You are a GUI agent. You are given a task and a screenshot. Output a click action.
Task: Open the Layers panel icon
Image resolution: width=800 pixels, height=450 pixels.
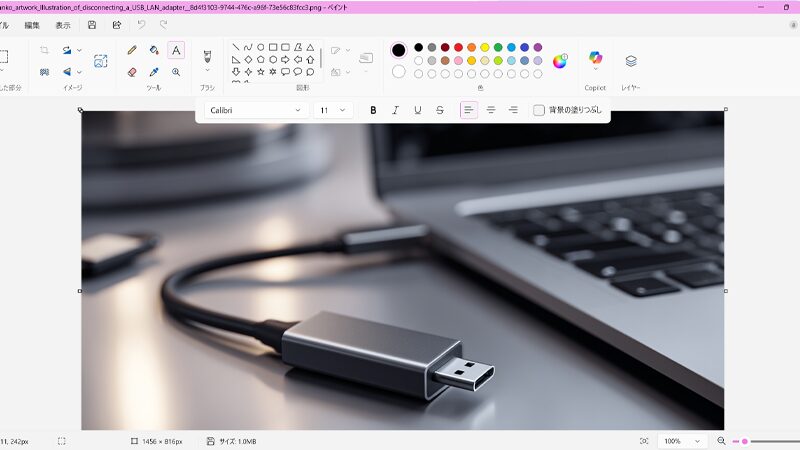pyautogui.click(x=631, y=61)
